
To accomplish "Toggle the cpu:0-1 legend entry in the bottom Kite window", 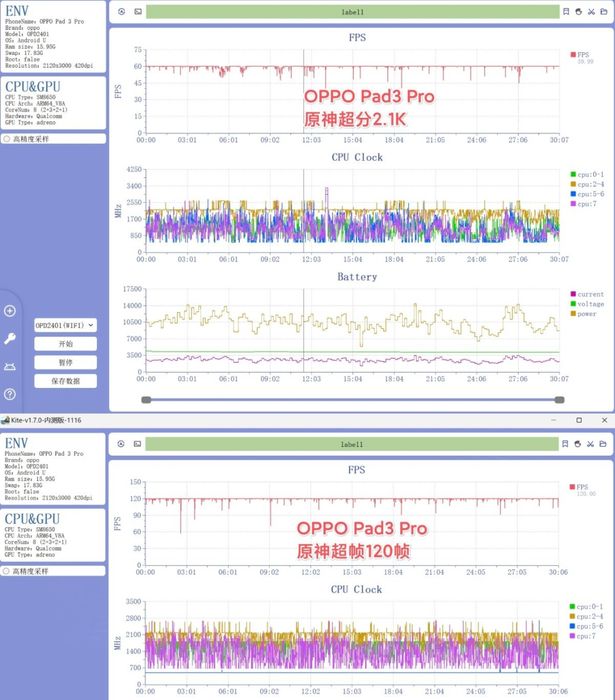I will (586, 606).
